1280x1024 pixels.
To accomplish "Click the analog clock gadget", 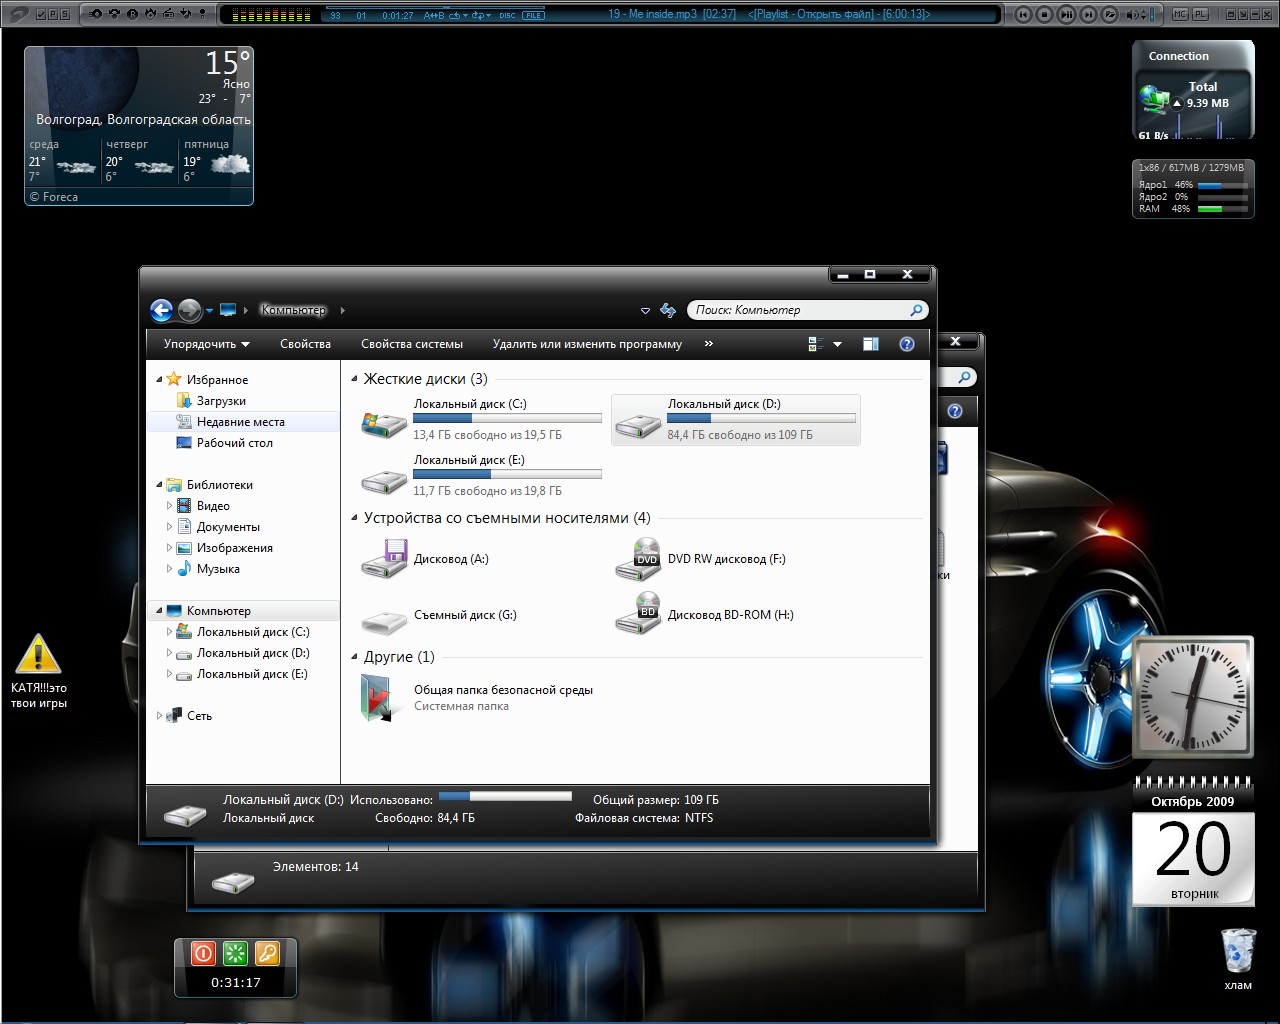I will (x=1192, y=697).
